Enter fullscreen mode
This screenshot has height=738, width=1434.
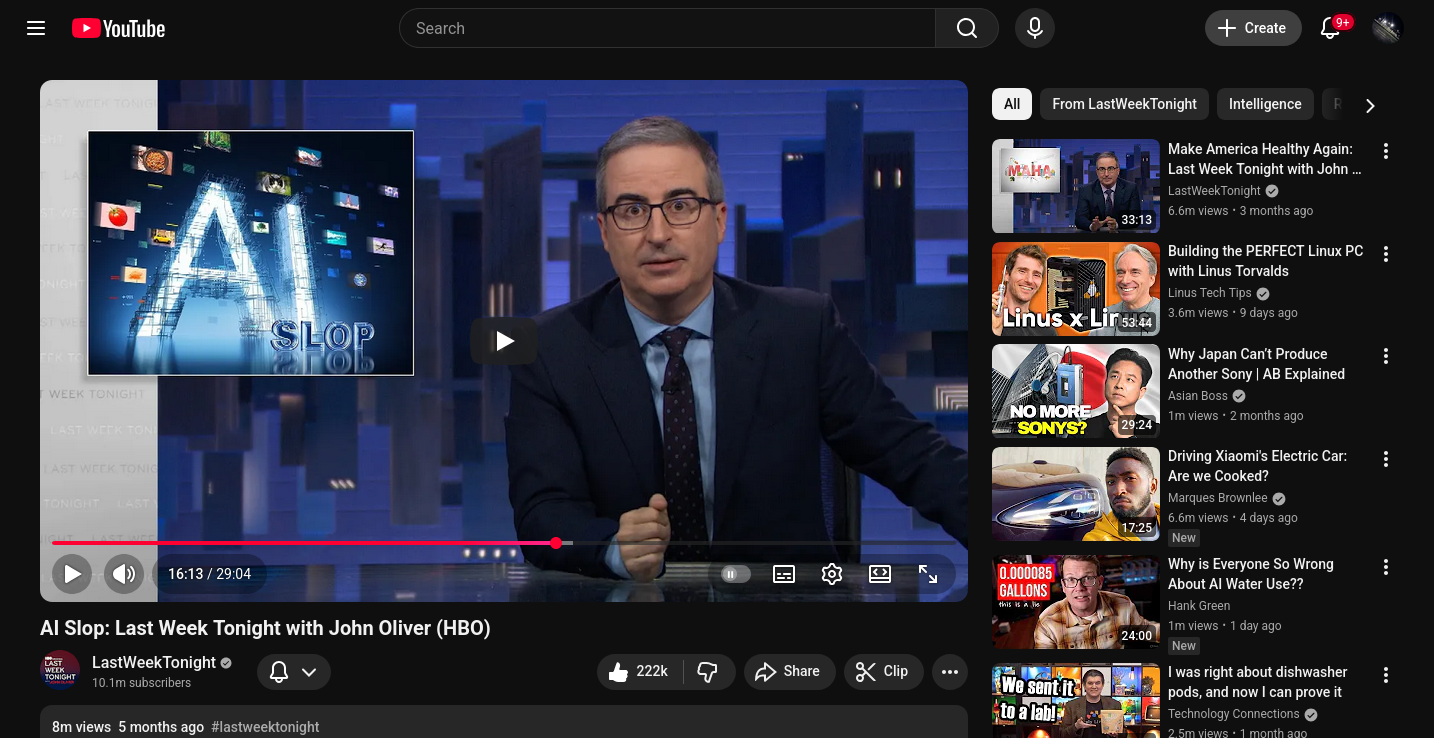[928, 574]
